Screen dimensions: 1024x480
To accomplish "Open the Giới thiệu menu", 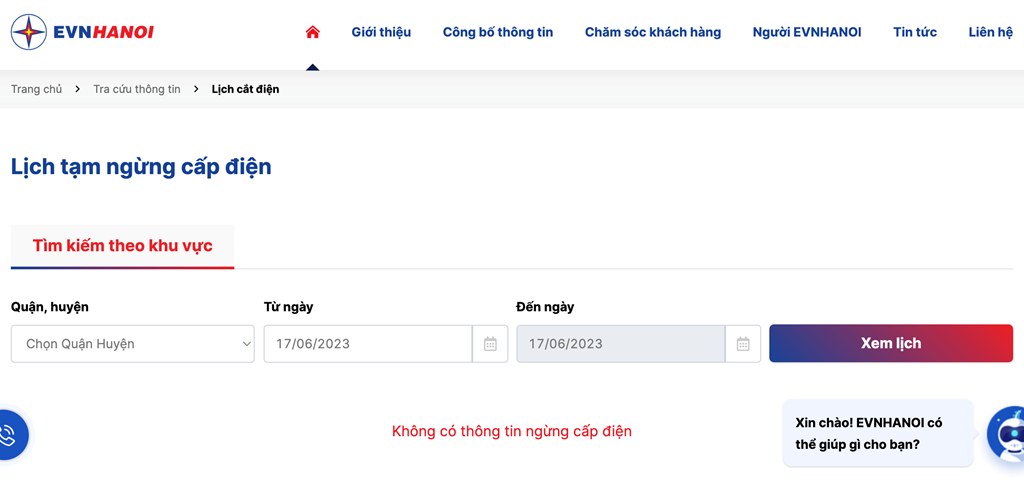I will tap(381, 32).
